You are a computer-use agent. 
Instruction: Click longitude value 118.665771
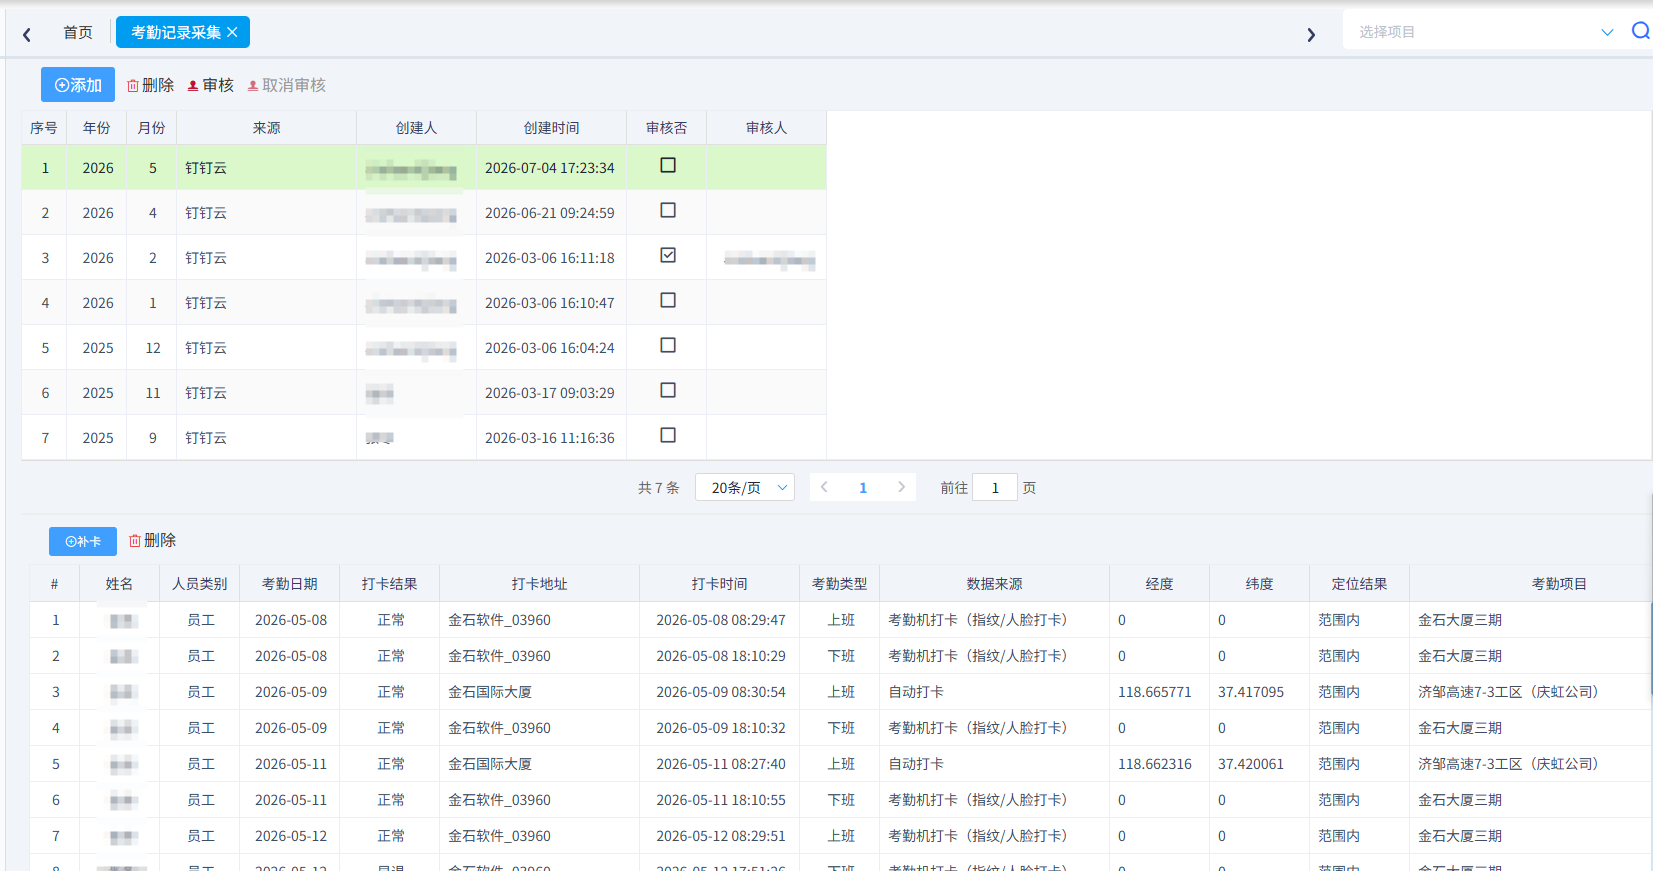coord(1155,692)
